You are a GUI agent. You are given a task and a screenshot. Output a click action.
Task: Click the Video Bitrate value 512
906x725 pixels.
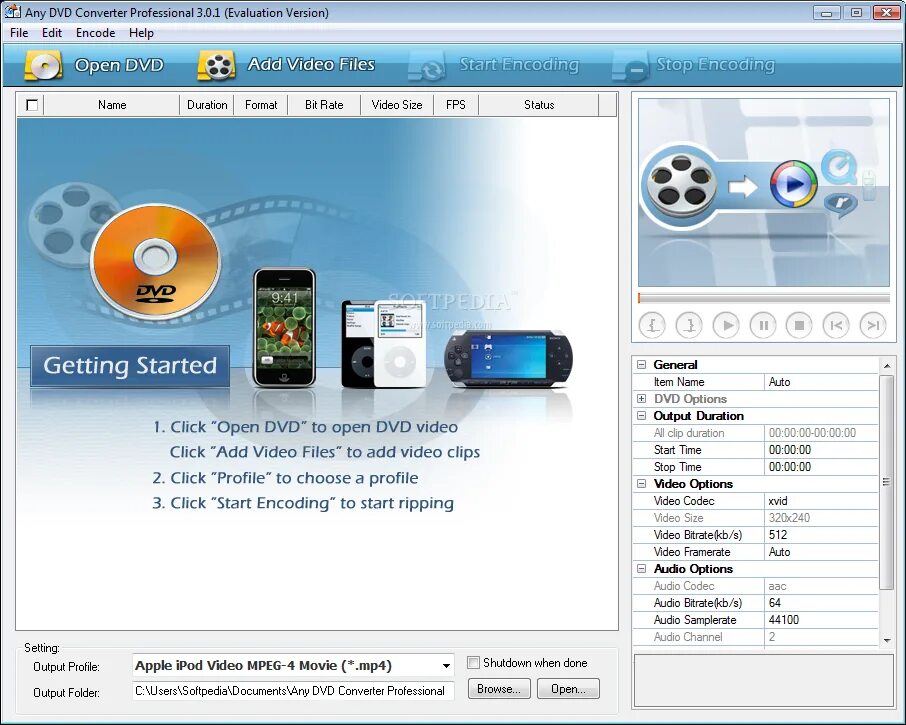pos(821,535)
